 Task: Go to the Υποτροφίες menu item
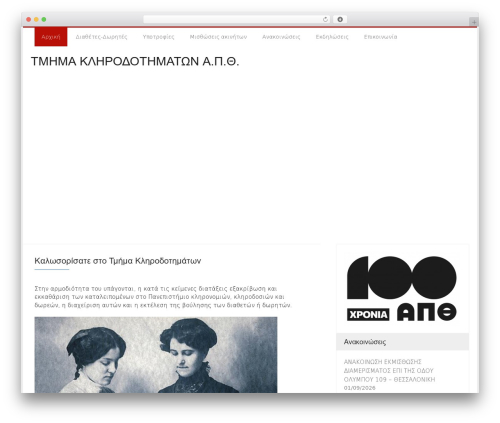tap(158, 37)
